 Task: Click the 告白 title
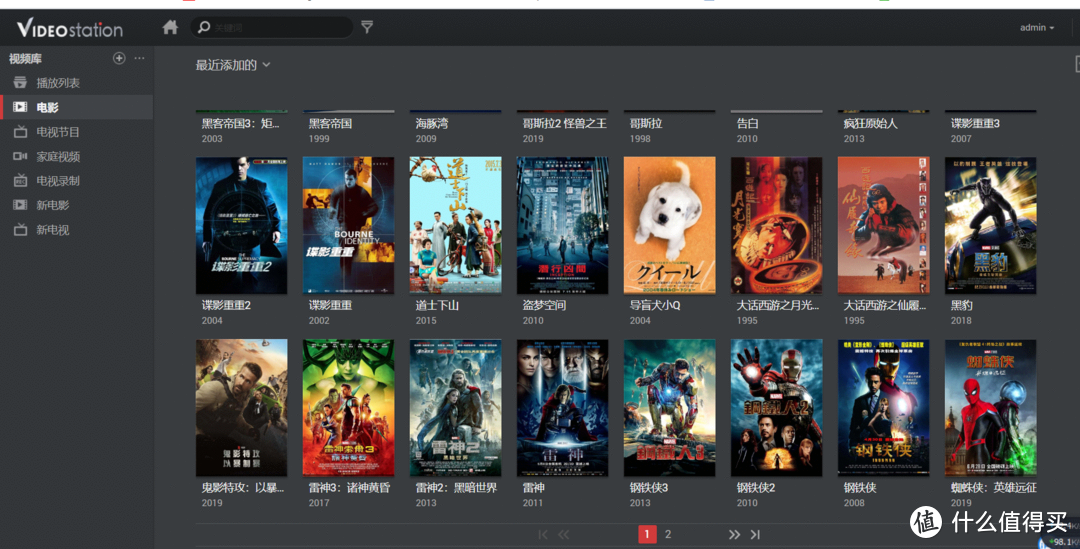[747, 123]
